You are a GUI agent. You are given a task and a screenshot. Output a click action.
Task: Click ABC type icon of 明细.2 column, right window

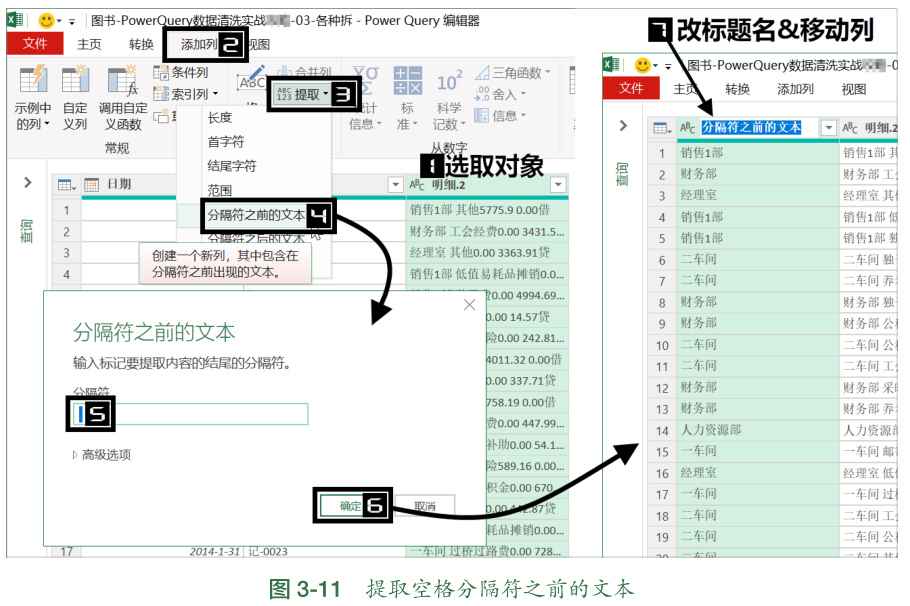click(850, 128)
